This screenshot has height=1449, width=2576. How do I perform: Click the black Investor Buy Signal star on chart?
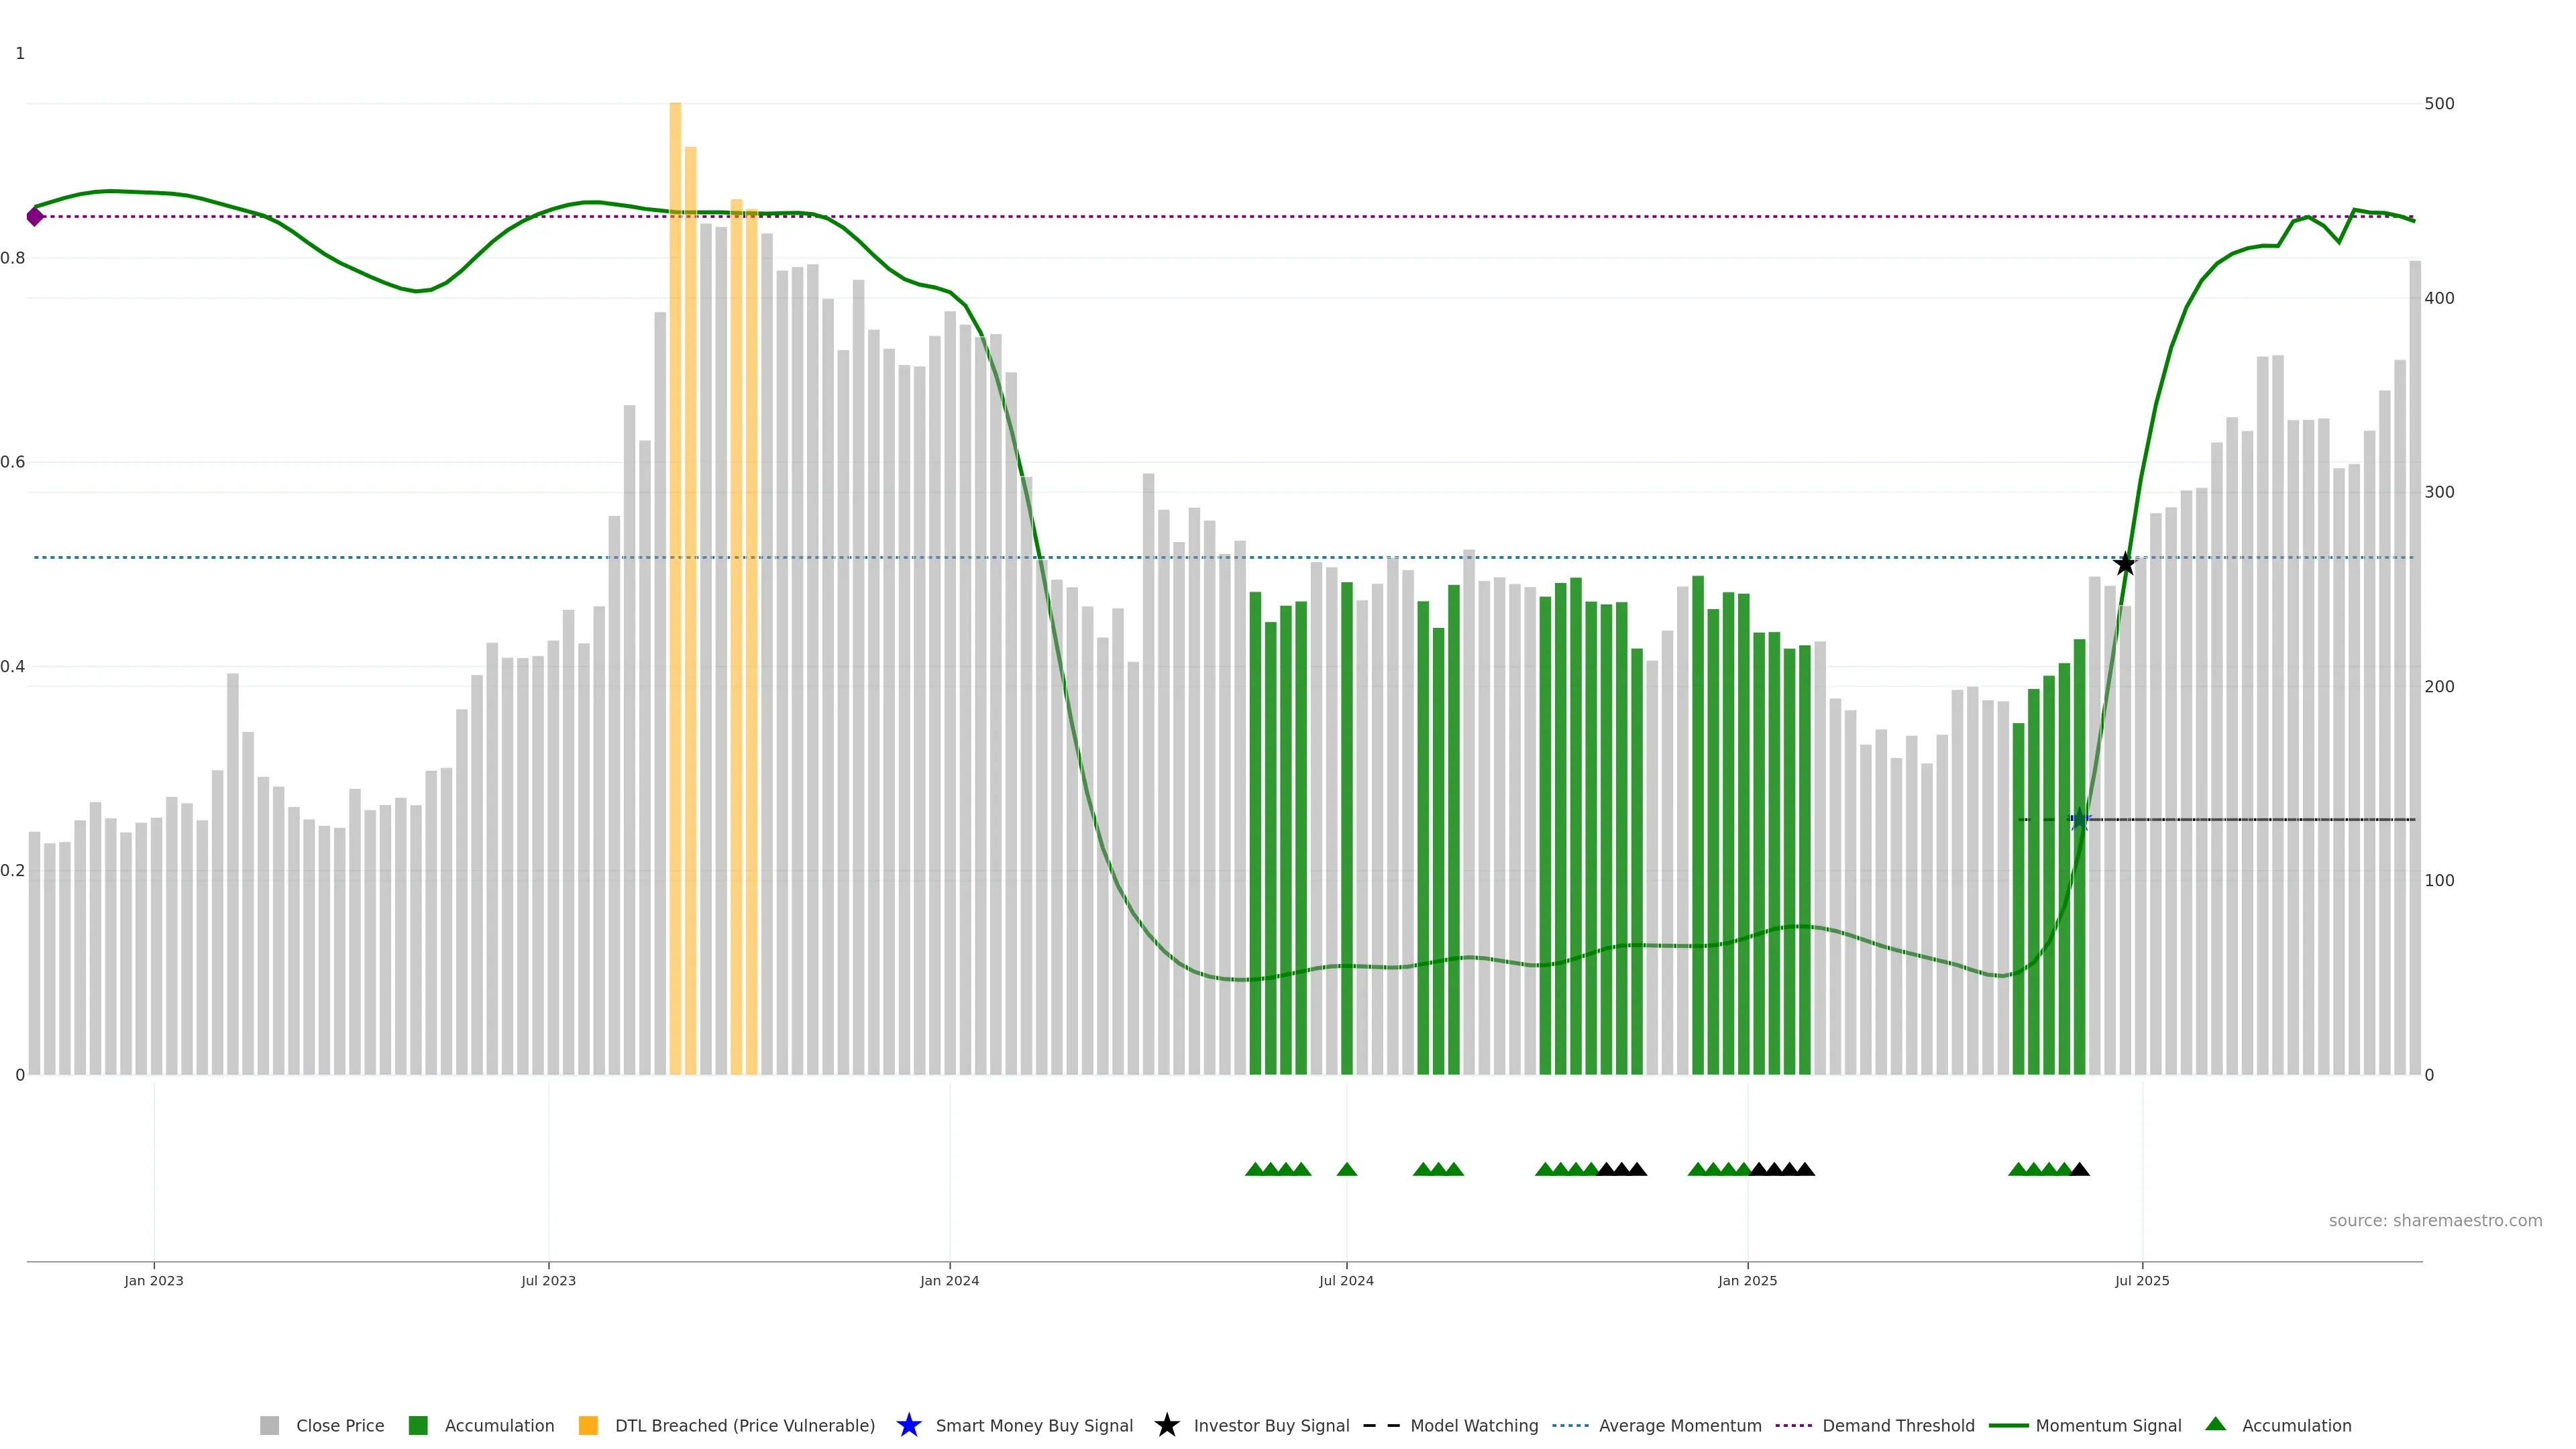coord(2124,564)
